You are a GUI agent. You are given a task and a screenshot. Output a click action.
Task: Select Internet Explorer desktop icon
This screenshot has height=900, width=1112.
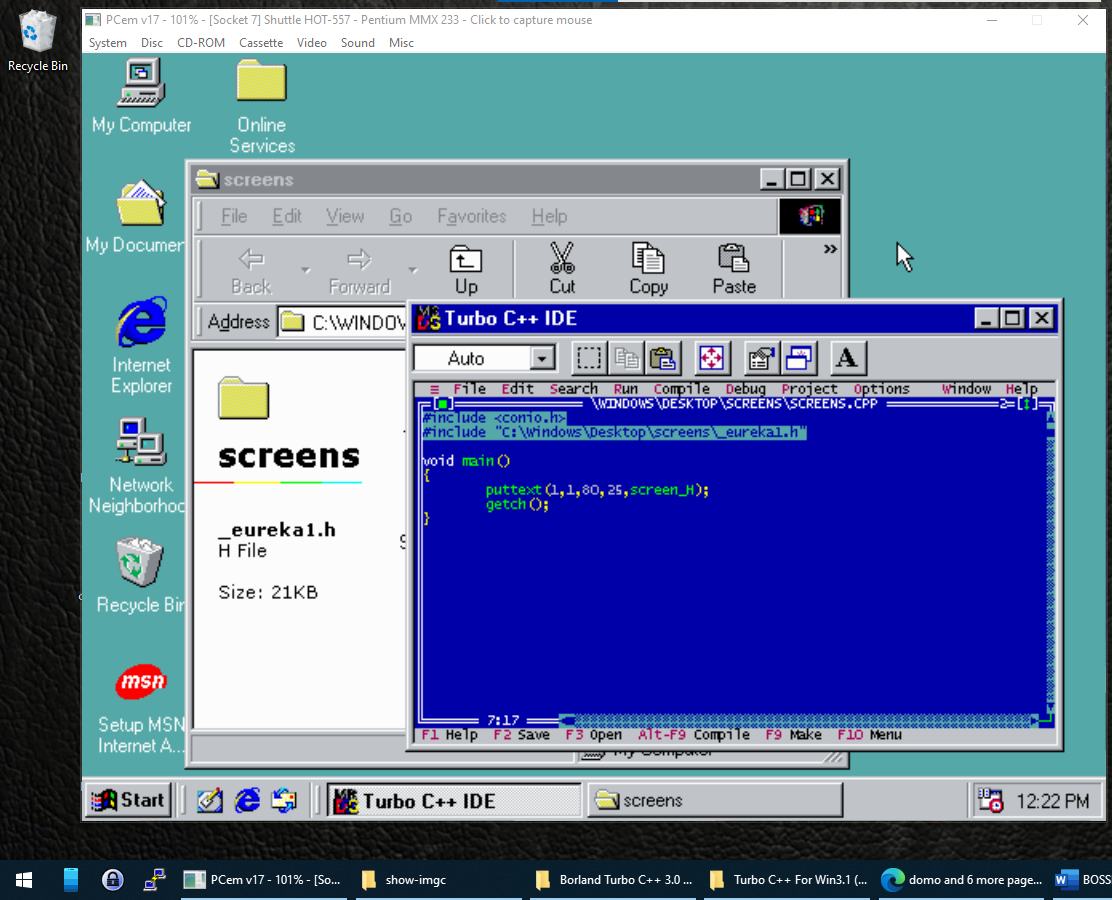click(141, 345)
